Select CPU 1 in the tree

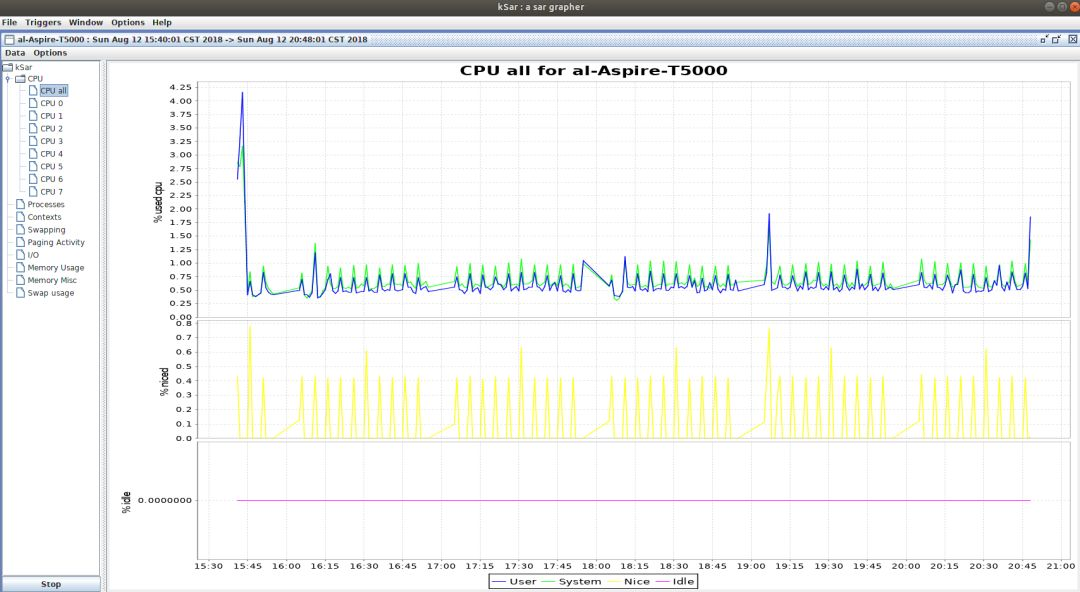52,116
